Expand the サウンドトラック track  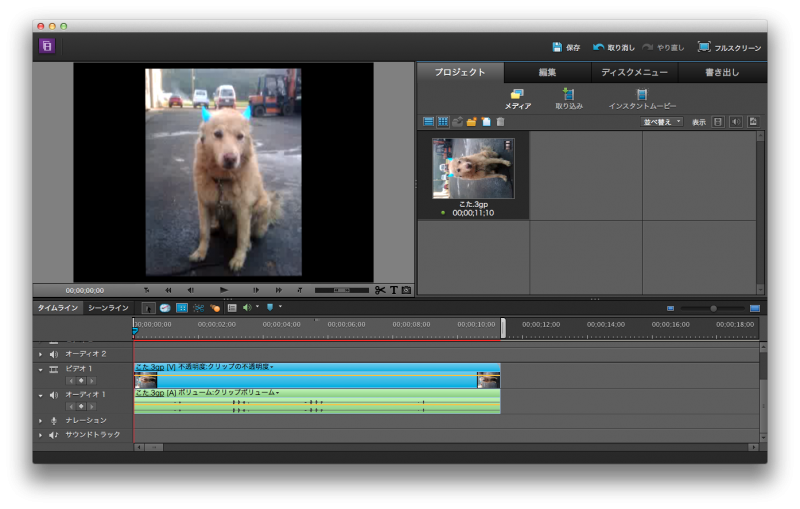pyautogui.click(x=40, y=435)
